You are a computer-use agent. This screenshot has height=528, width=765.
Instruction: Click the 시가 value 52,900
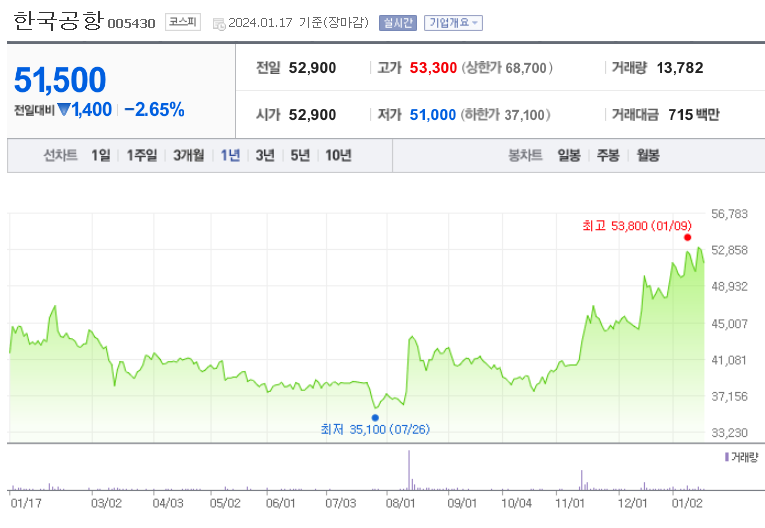(312, 115)
